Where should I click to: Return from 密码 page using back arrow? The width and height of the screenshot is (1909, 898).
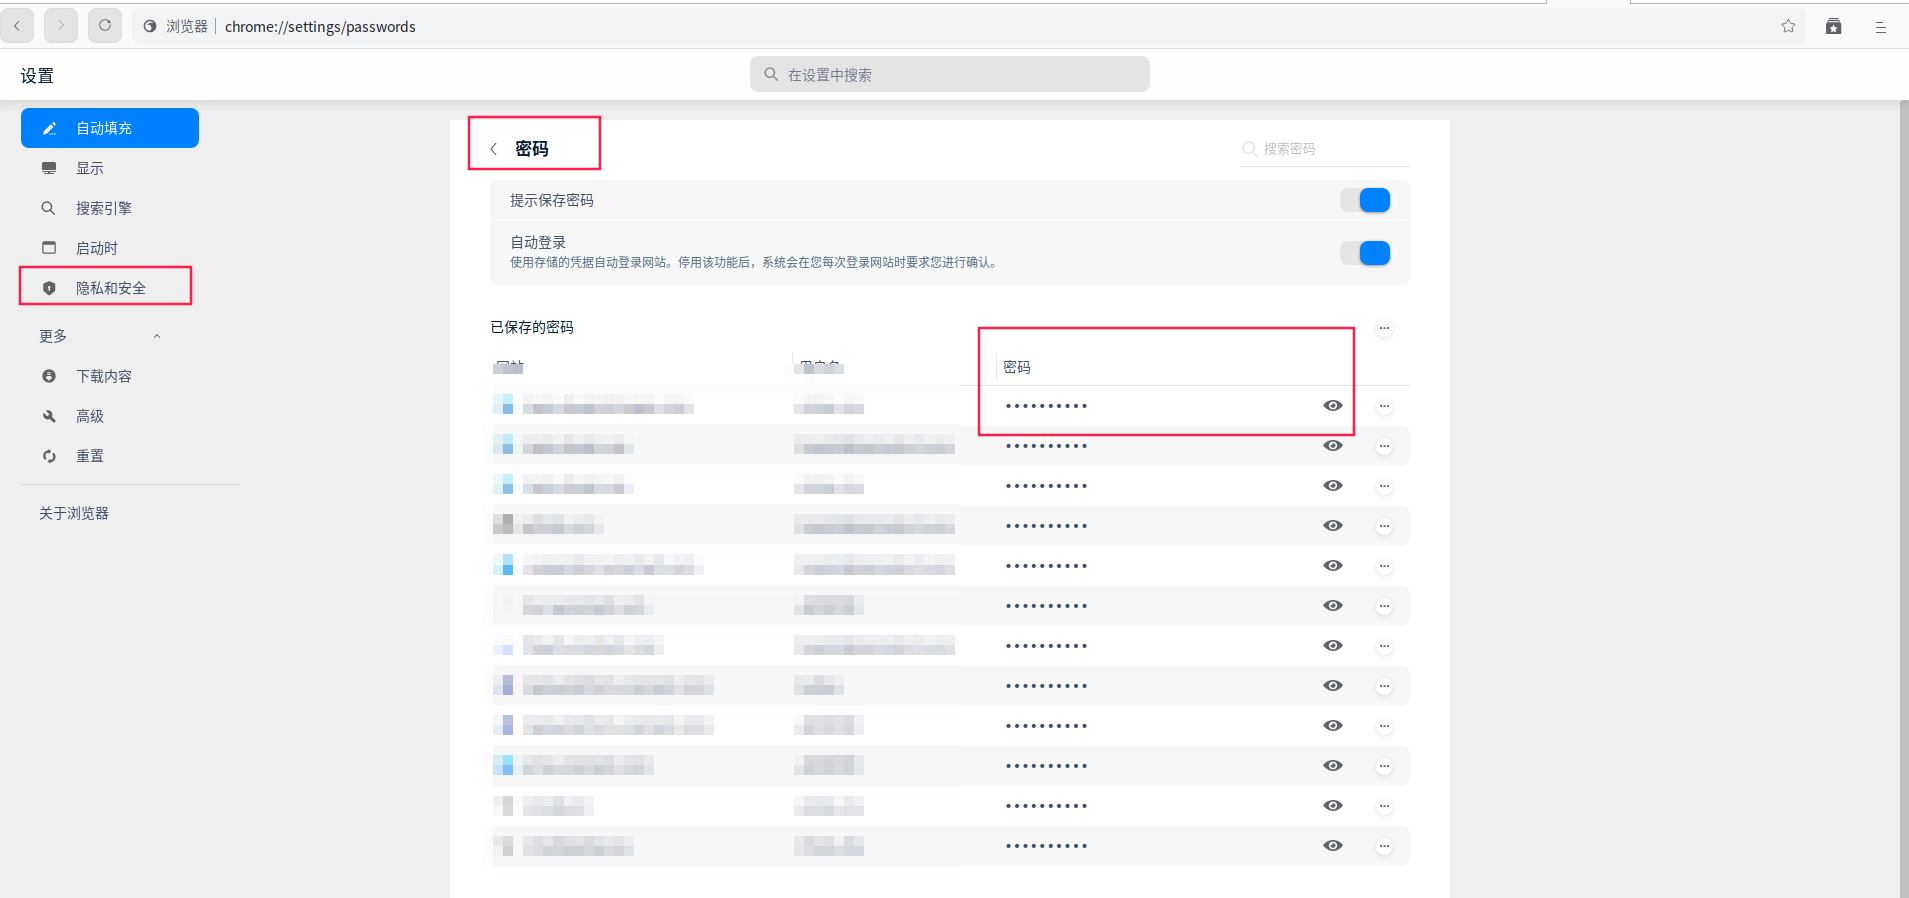point(493,149)
